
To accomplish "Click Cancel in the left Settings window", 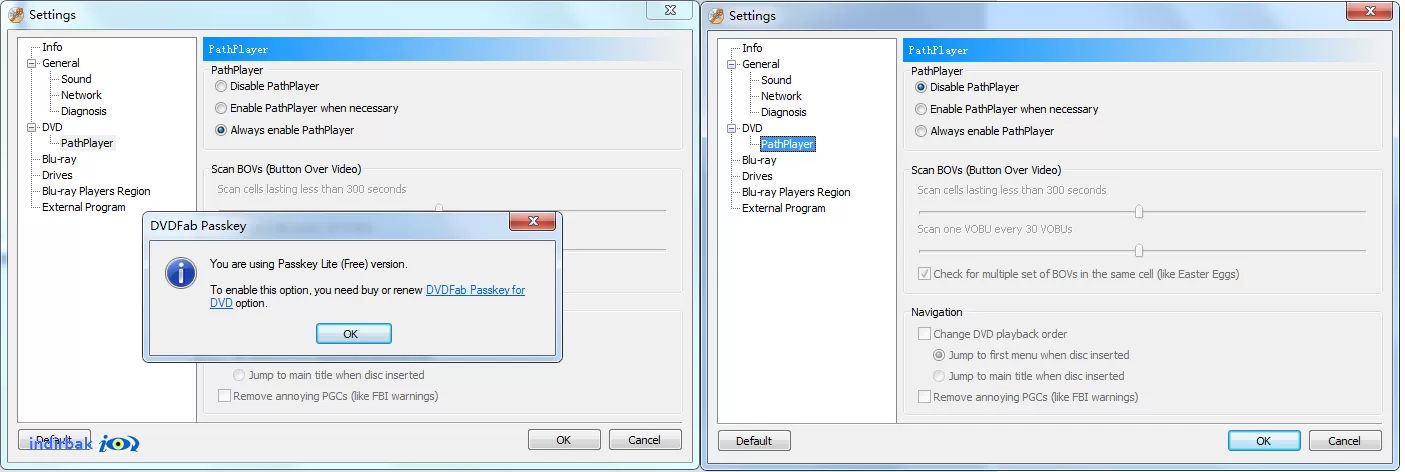I will click(644, 440).
